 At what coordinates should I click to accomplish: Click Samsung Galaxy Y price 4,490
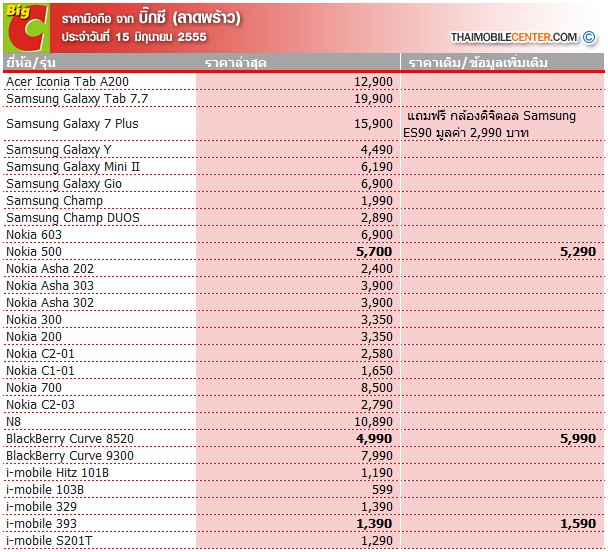(x=377, y=150)
